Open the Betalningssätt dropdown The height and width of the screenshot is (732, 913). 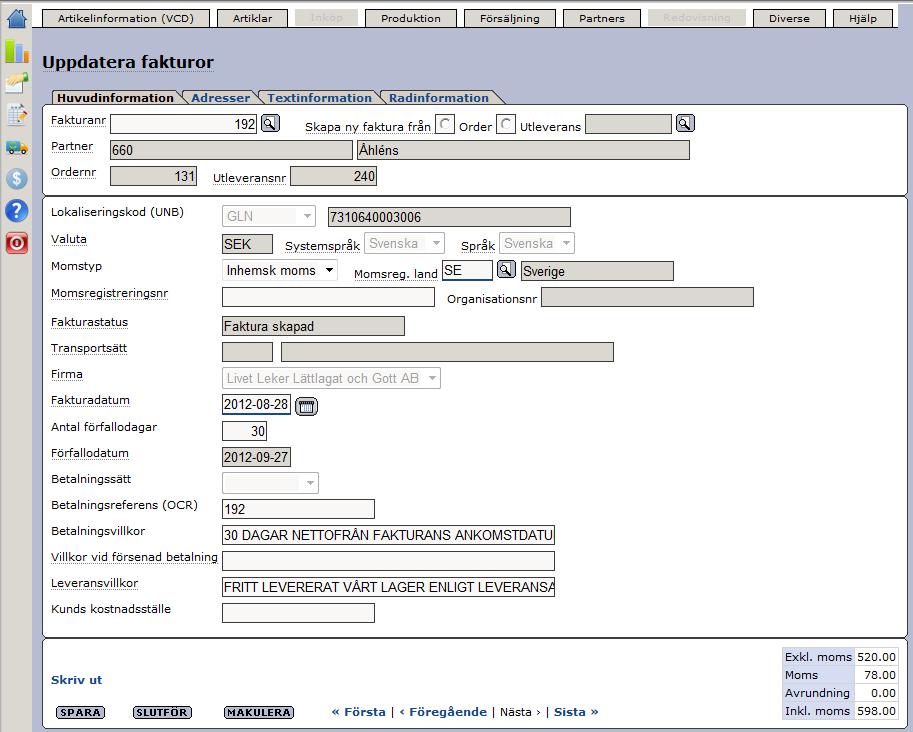click(x=270, y=483)
